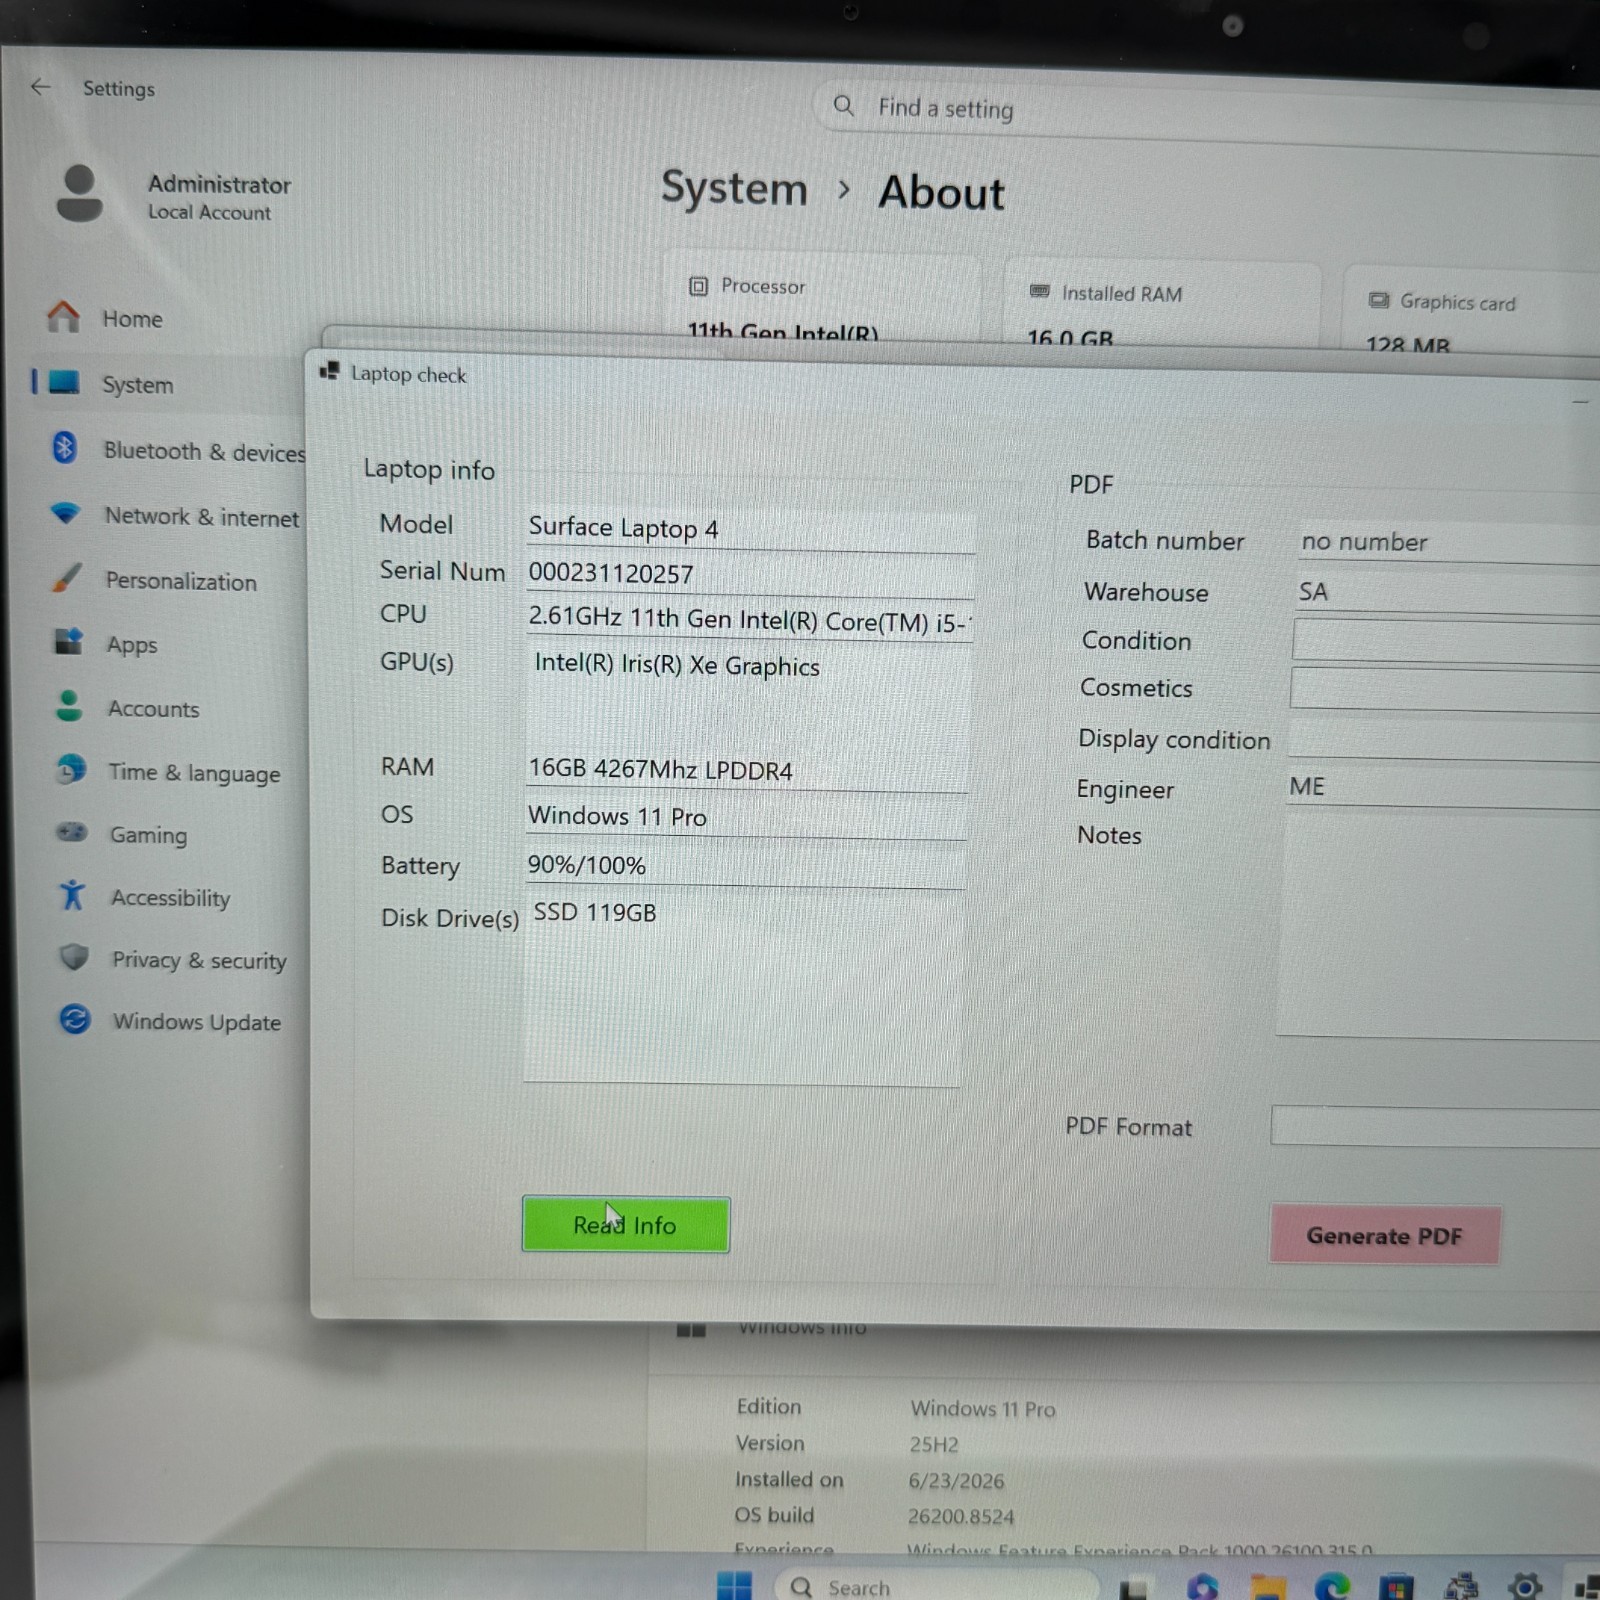Click the OS field showing Windows 11 Pro

(746, 817)
